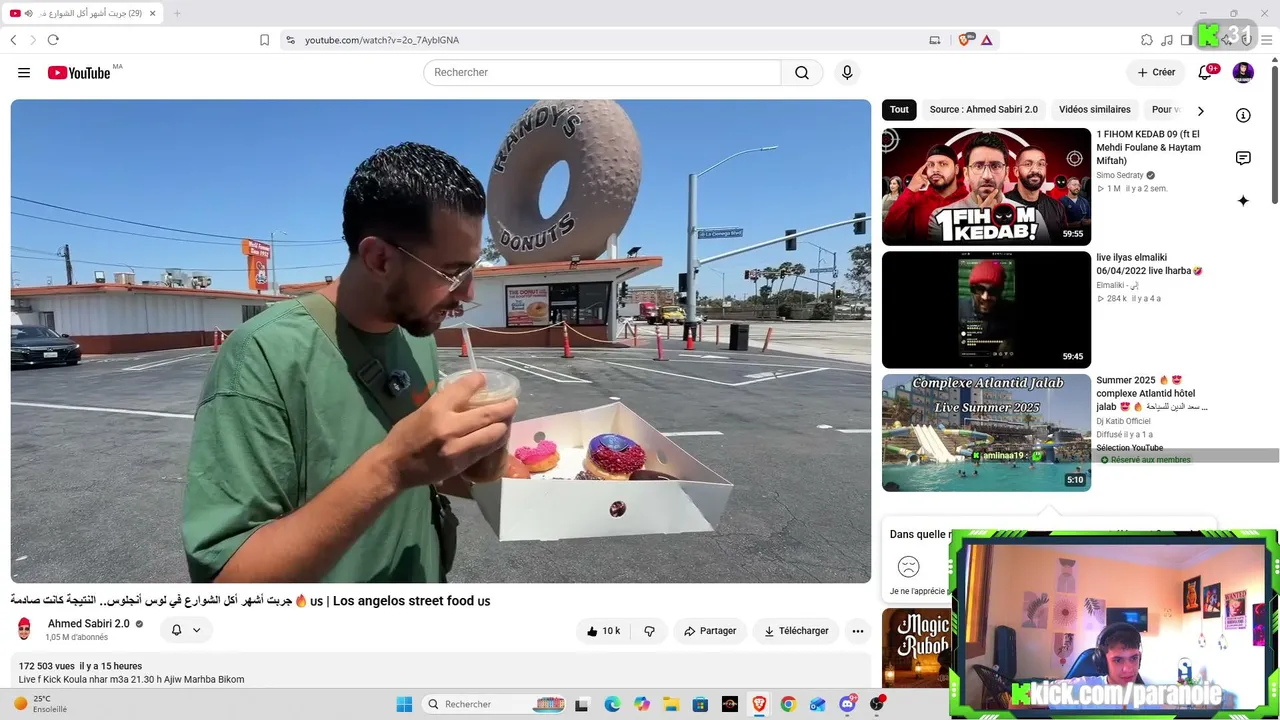Viewport: 1280px width, 720px height.
Task: Like the video with thumbs up
Action: tap(604, 631)
